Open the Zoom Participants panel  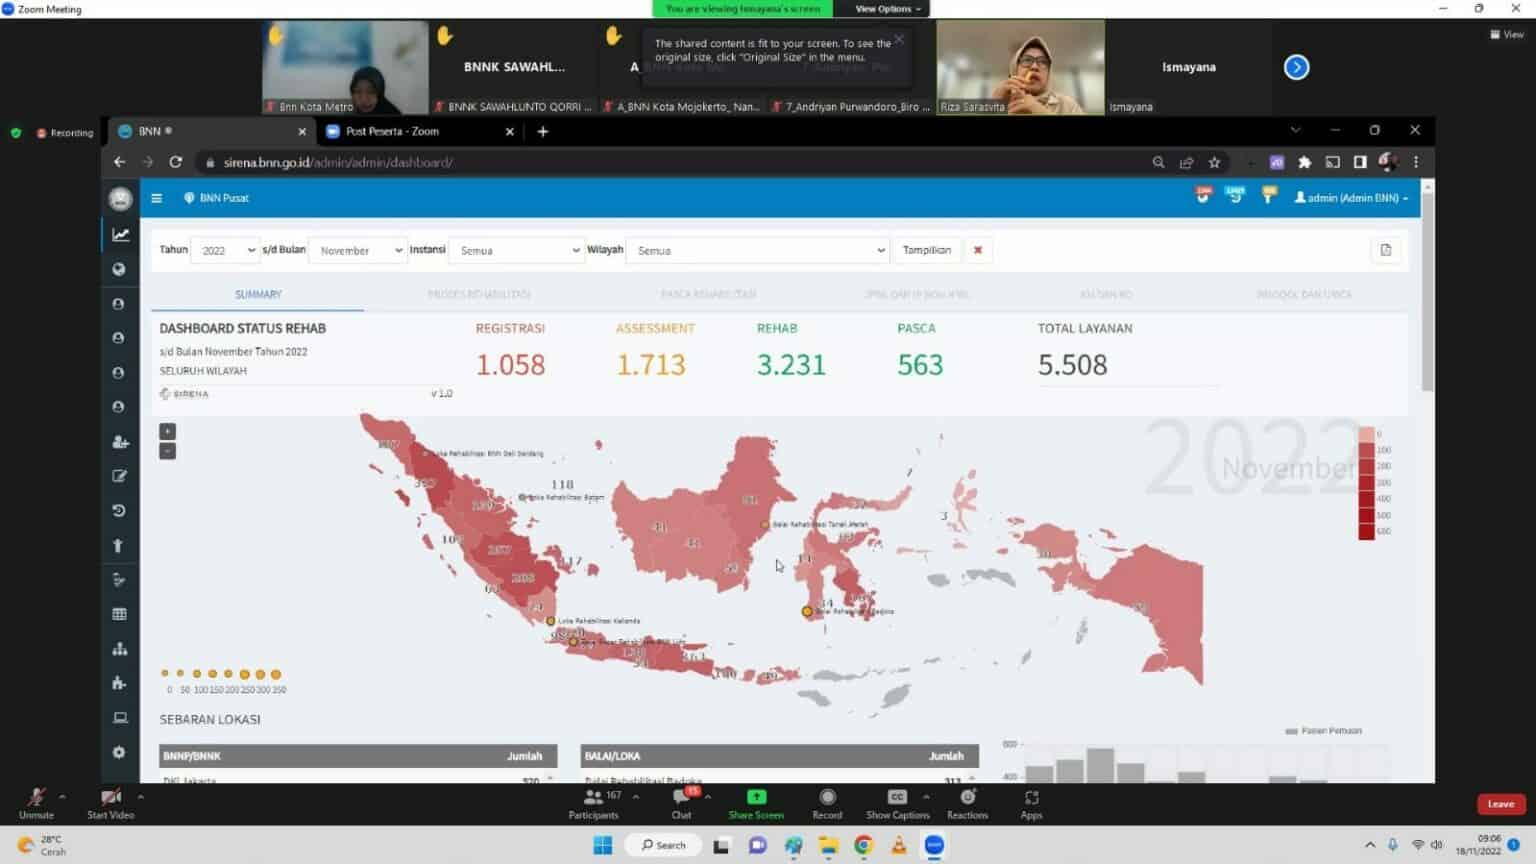pyautogui.click(x=594, y=803)
